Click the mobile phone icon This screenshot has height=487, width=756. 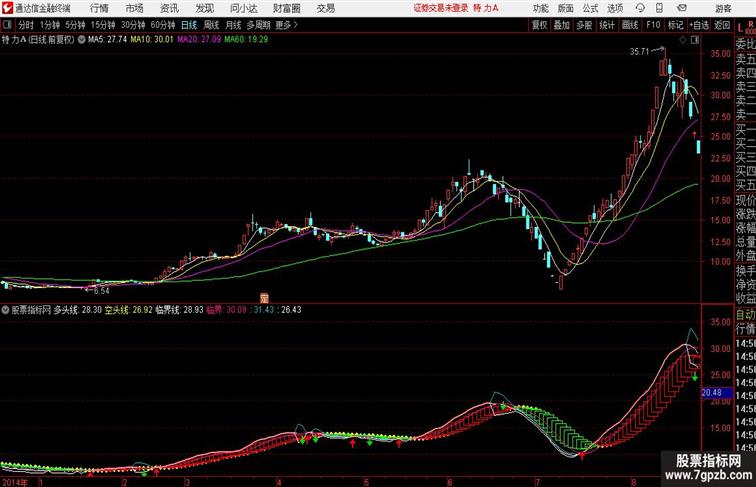click(659, 8)
